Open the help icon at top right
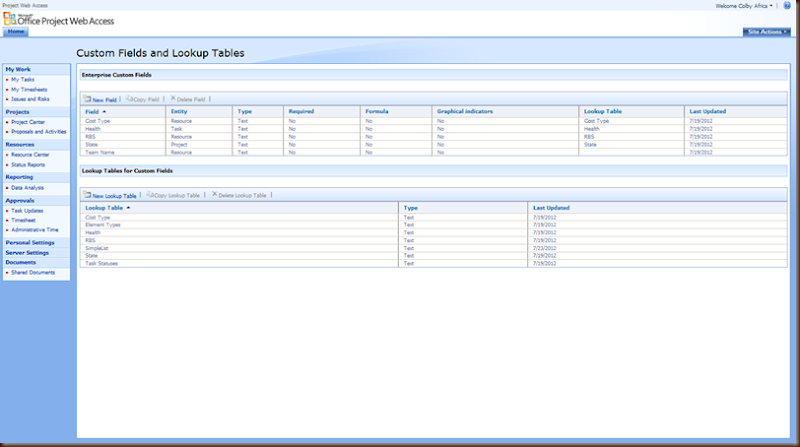800x447 pixels. point(787,6)
